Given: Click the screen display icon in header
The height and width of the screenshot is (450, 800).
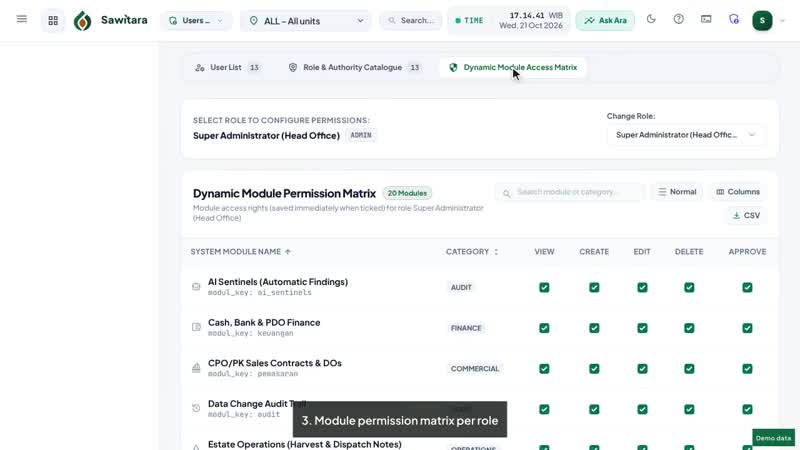Looking at the screenshot, I should point(706,19).
